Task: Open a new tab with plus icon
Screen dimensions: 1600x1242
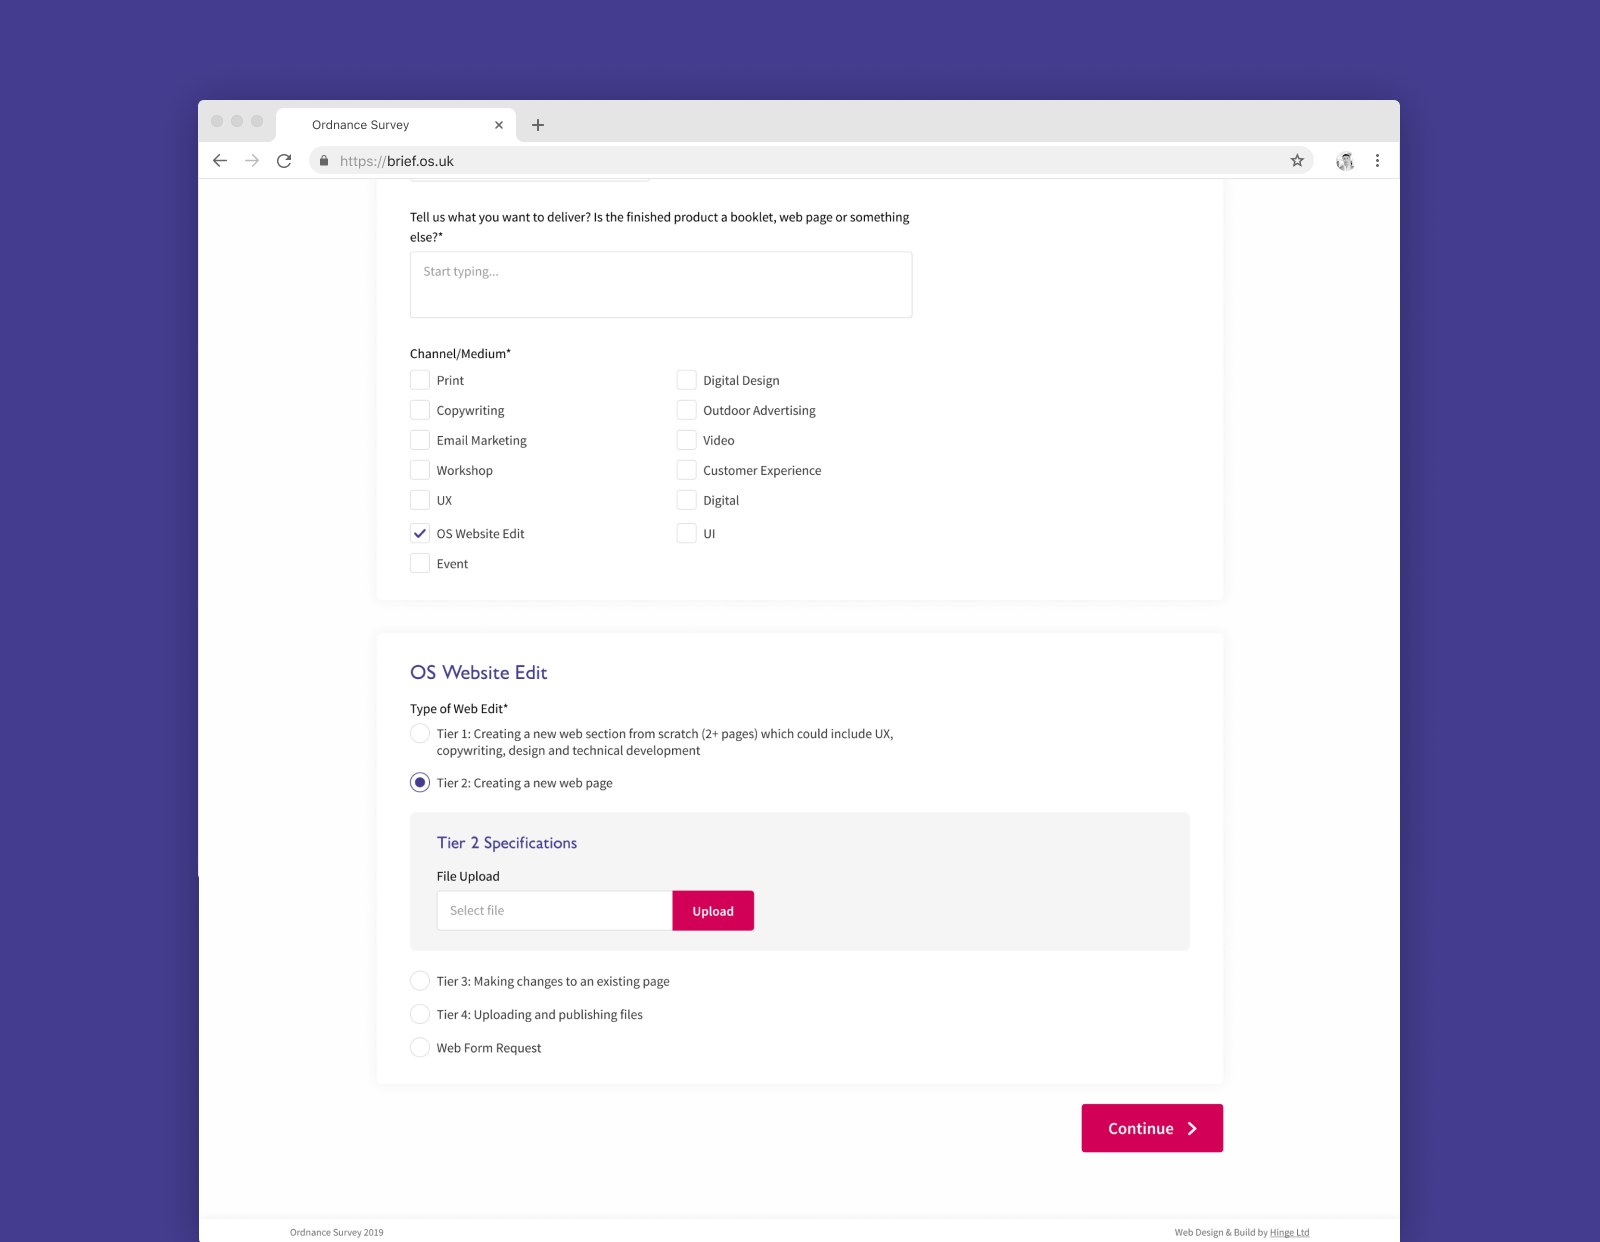Action: click(538, 125)
